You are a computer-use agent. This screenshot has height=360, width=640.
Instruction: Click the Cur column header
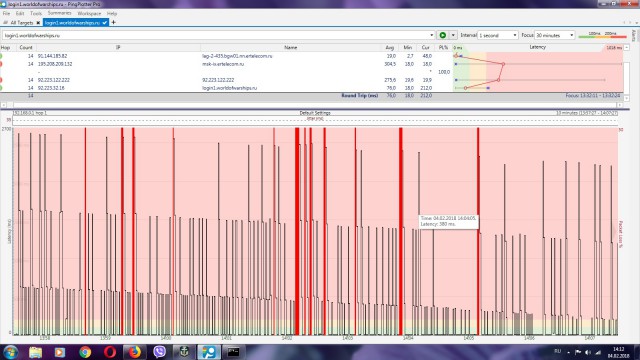tap(425, 48)
